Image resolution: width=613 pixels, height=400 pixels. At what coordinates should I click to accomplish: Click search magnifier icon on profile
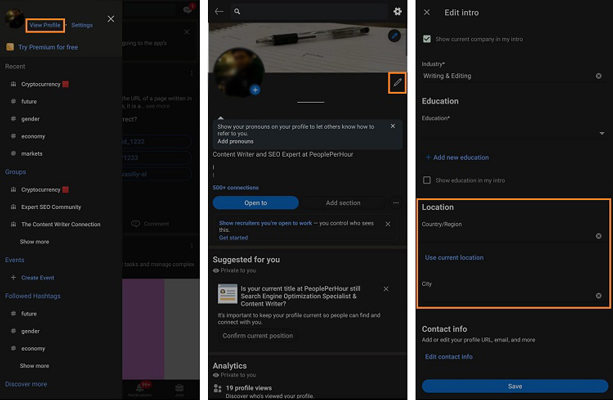(237, 11)
